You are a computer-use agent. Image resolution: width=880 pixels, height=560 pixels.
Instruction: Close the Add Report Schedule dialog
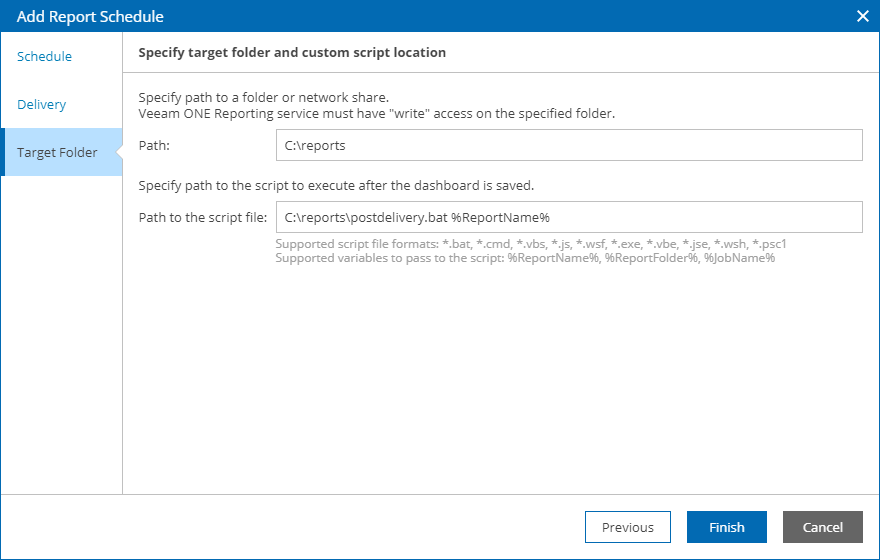pos(863,16)
